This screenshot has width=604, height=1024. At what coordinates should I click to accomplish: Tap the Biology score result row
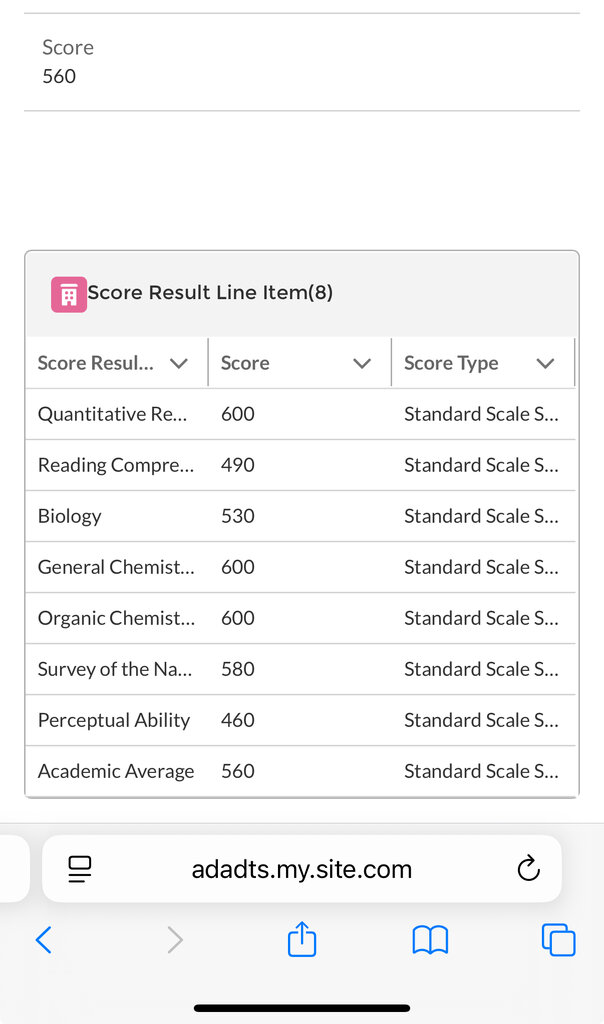70,516
